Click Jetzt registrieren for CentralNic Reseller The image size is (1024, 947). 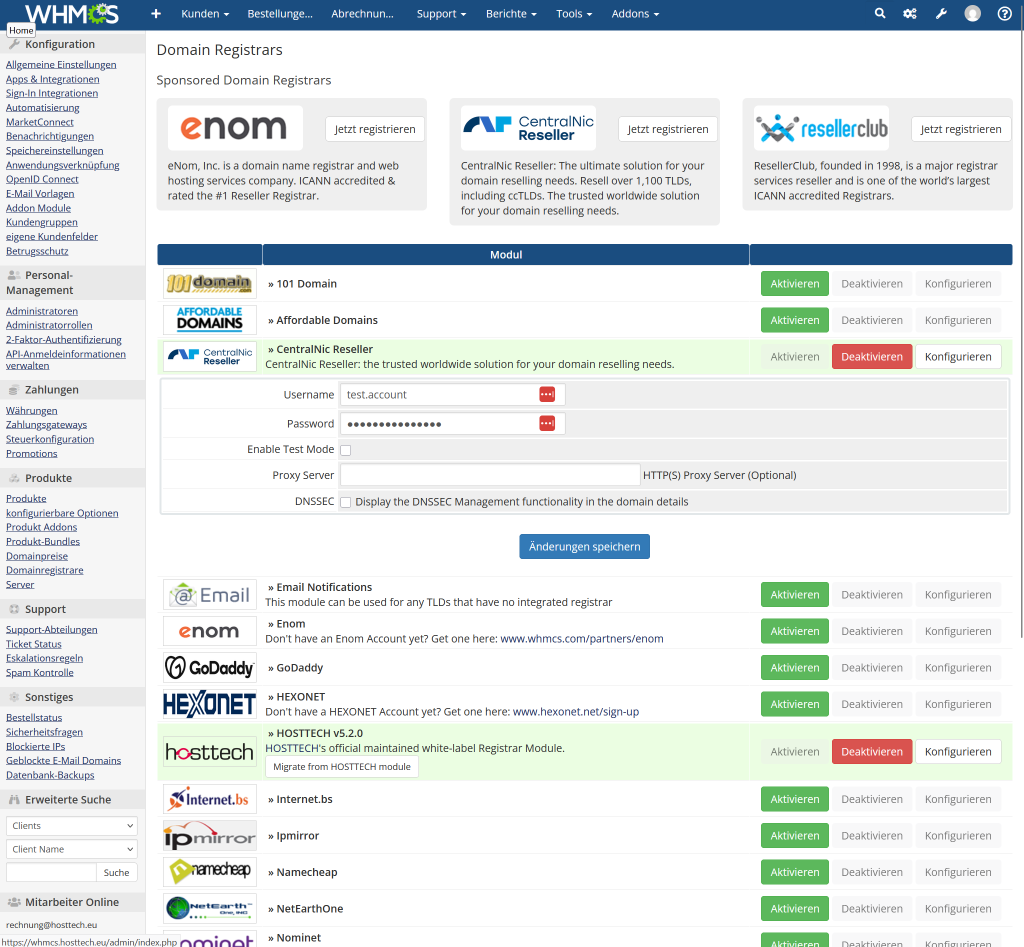pos(667,129)
